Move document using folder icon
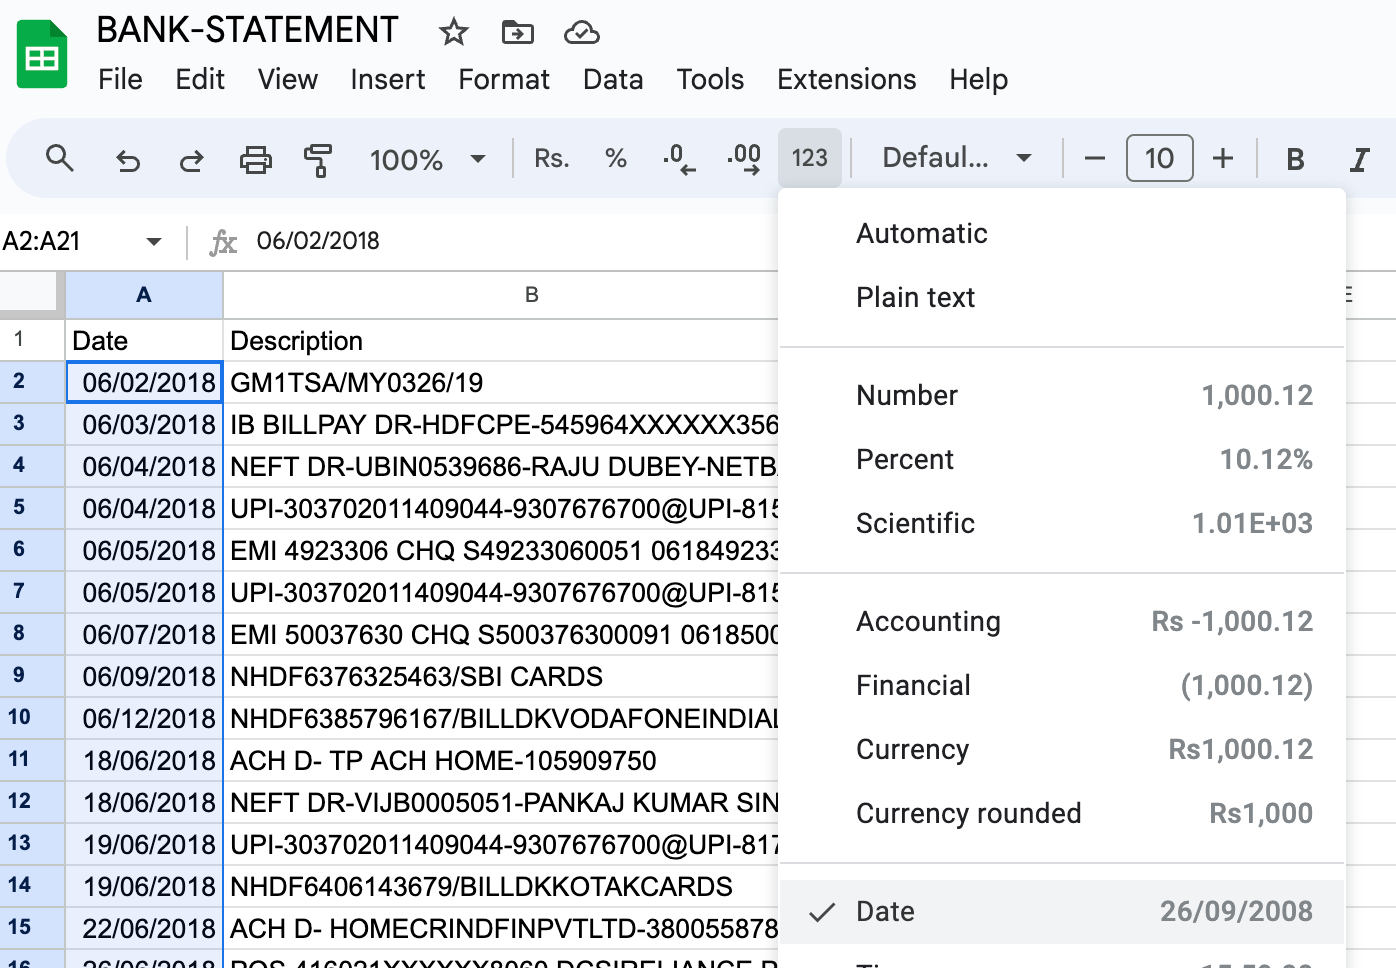Image resolution: width=1396 pixels, height=968 pixels. [517, 32]
